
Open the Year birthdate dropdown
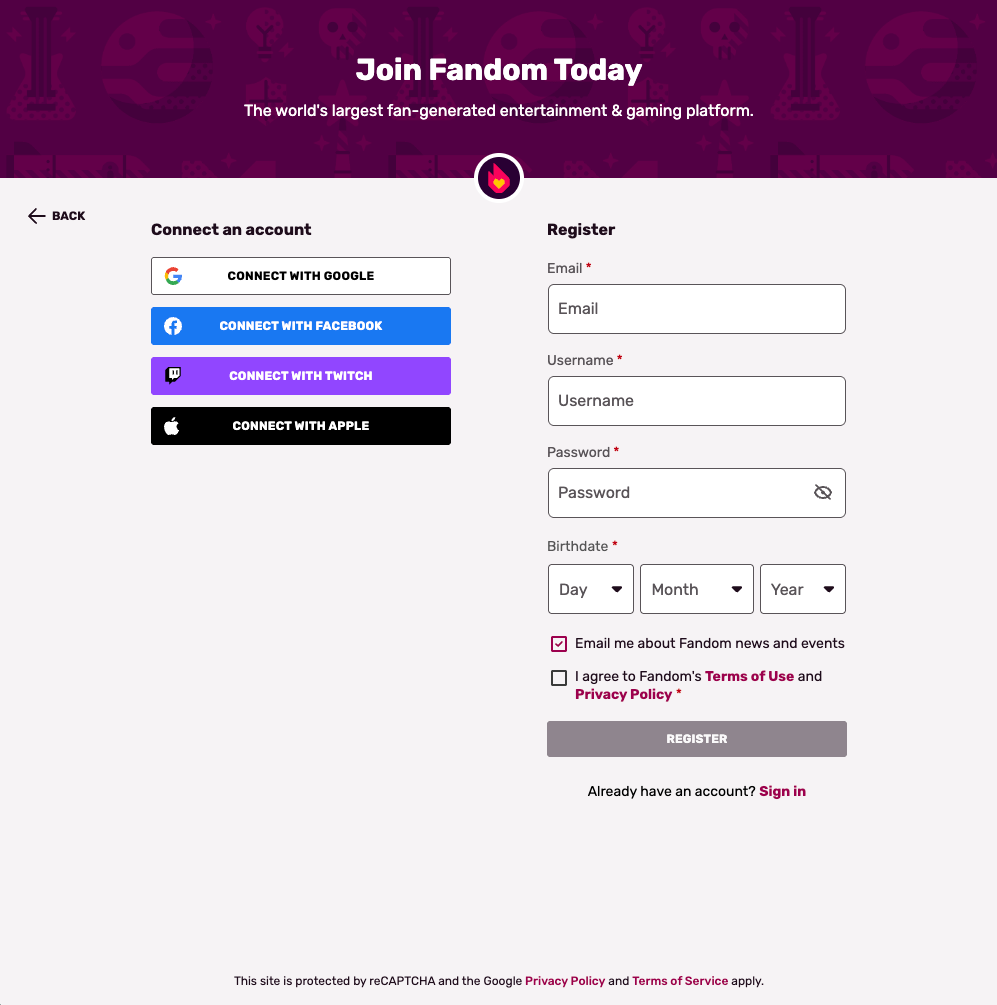(x=803, y=589)
